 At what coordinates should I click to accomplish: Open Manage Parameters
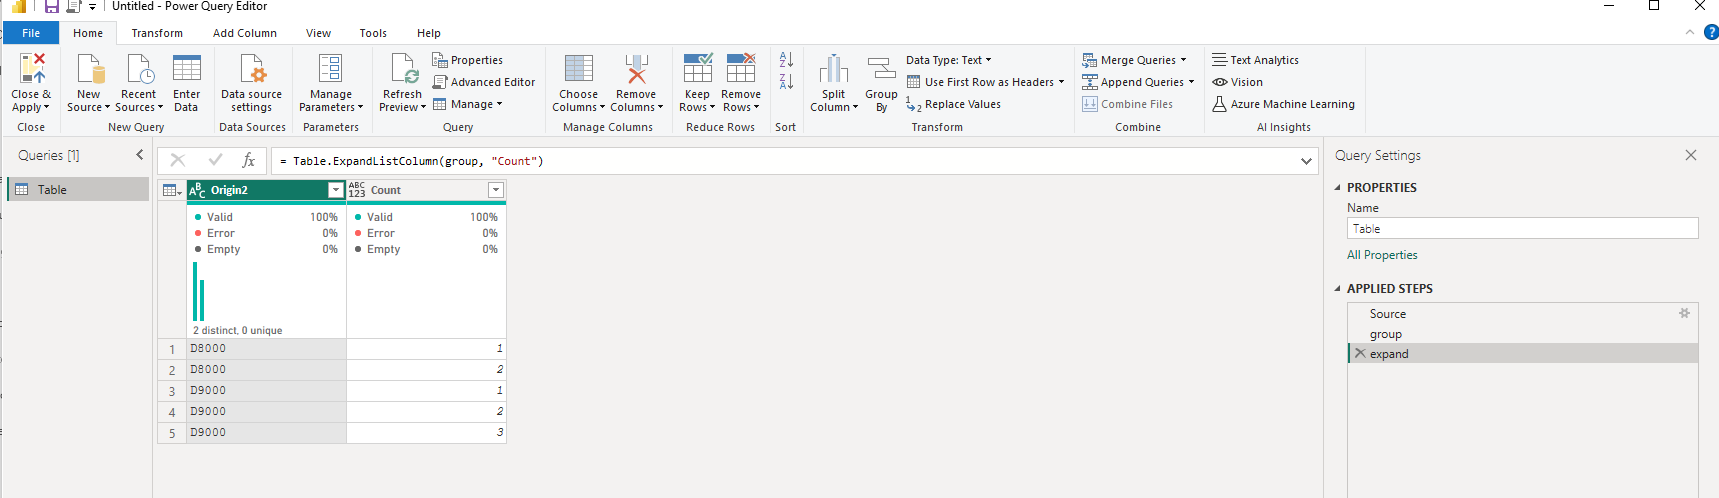tap(331, 82)
